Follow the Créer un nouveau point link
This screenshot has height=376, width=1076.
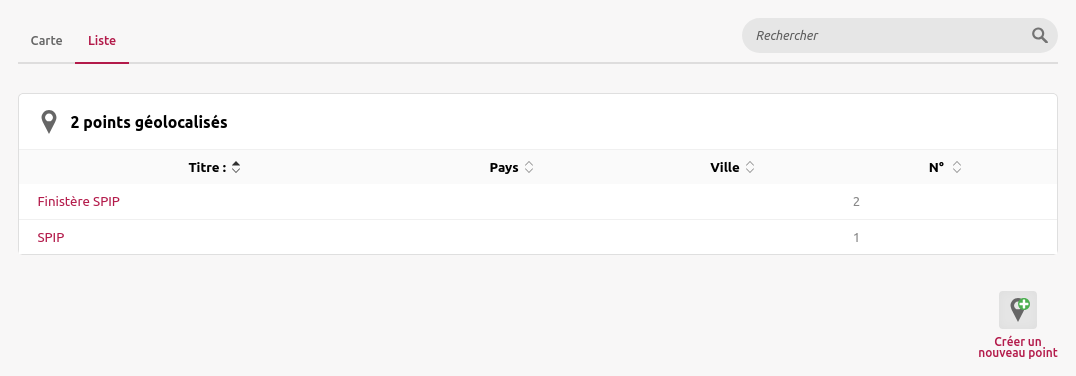pyautogui.click(x=1018, y=347)
